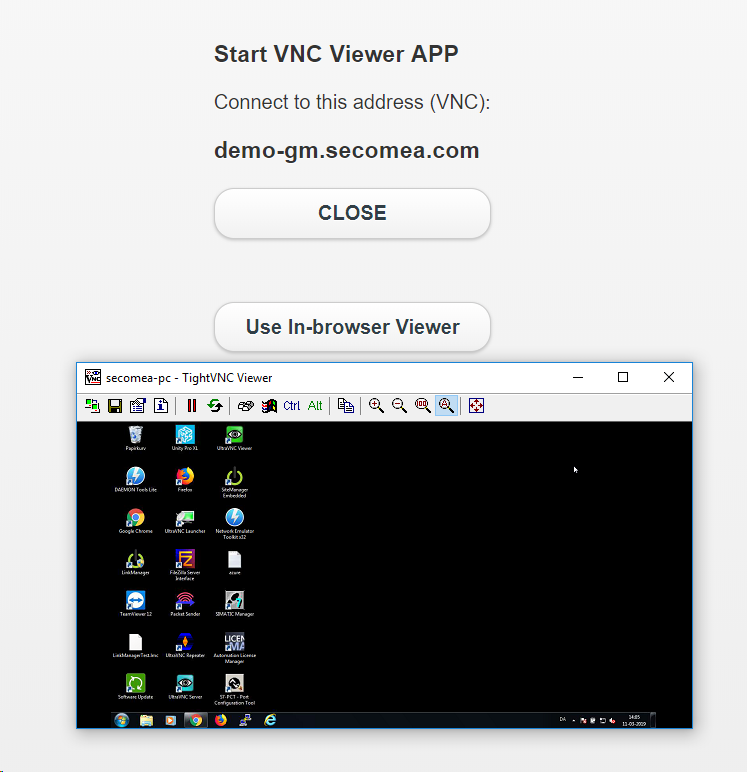Click network computers icon in remote taskbar
This screenshot has height=772, width=747.
(x=245, y=720)
